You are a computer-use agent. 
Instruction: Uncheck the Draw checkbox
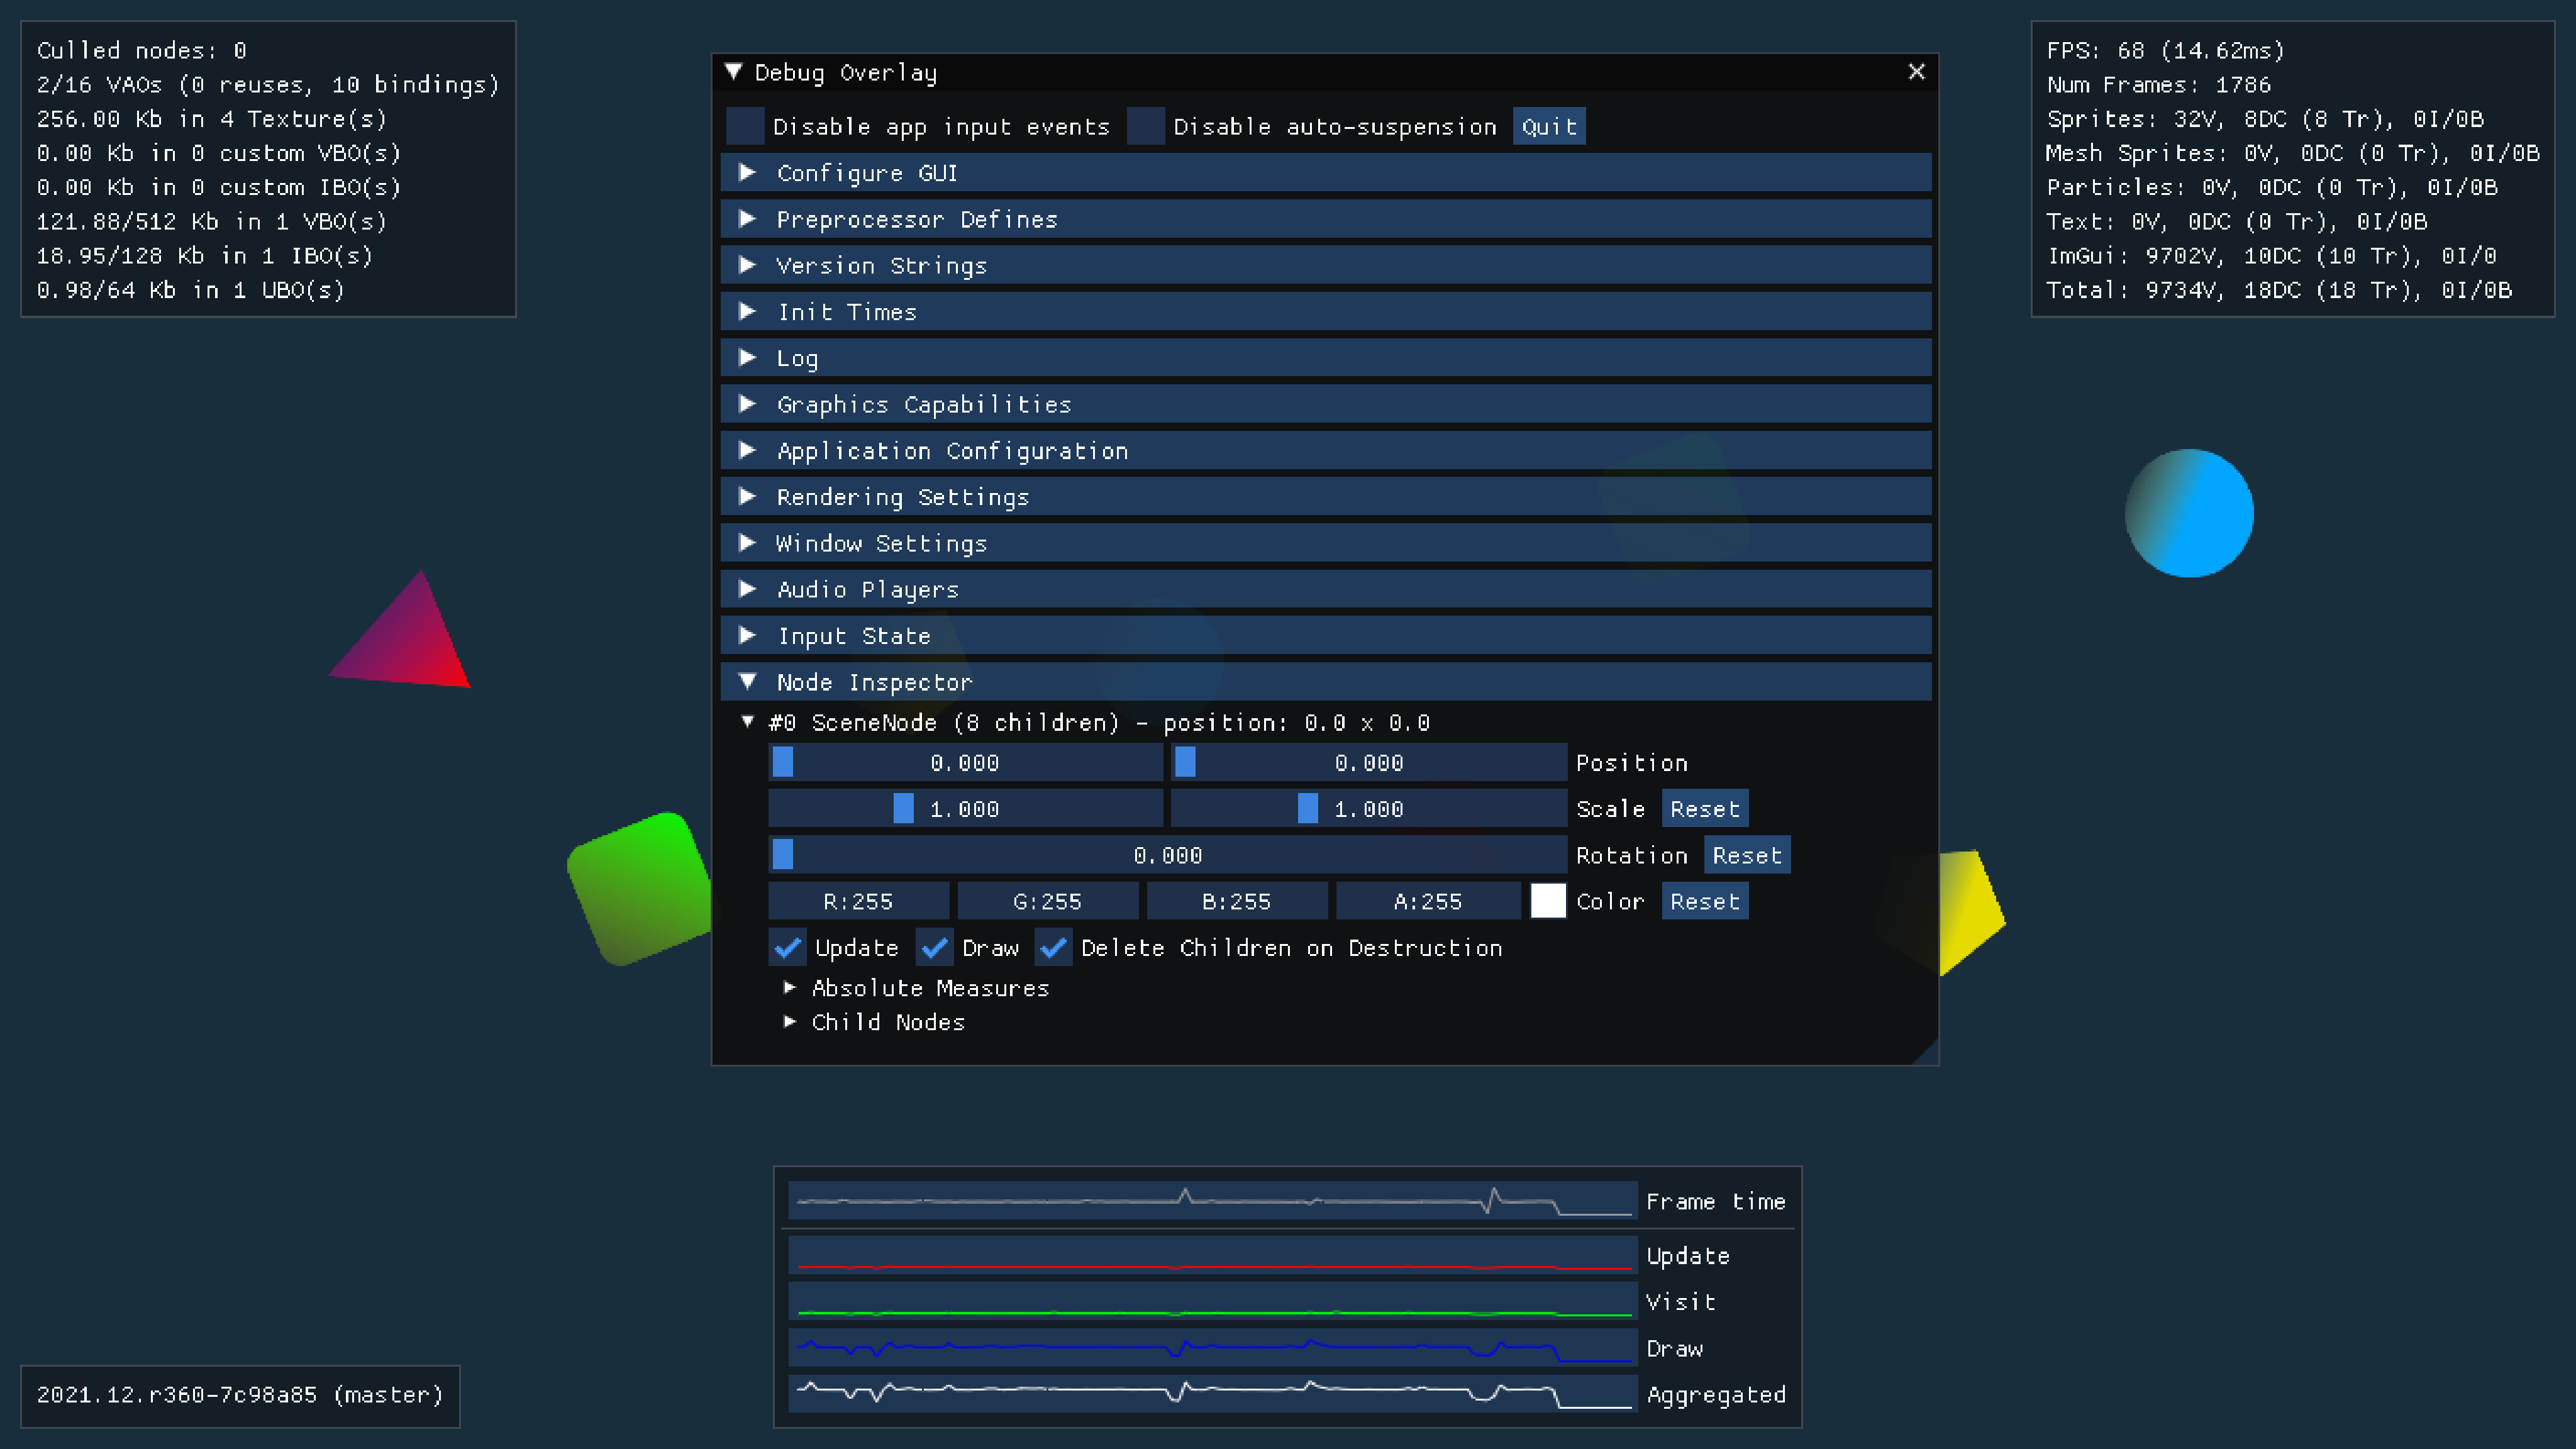(935, 948)
